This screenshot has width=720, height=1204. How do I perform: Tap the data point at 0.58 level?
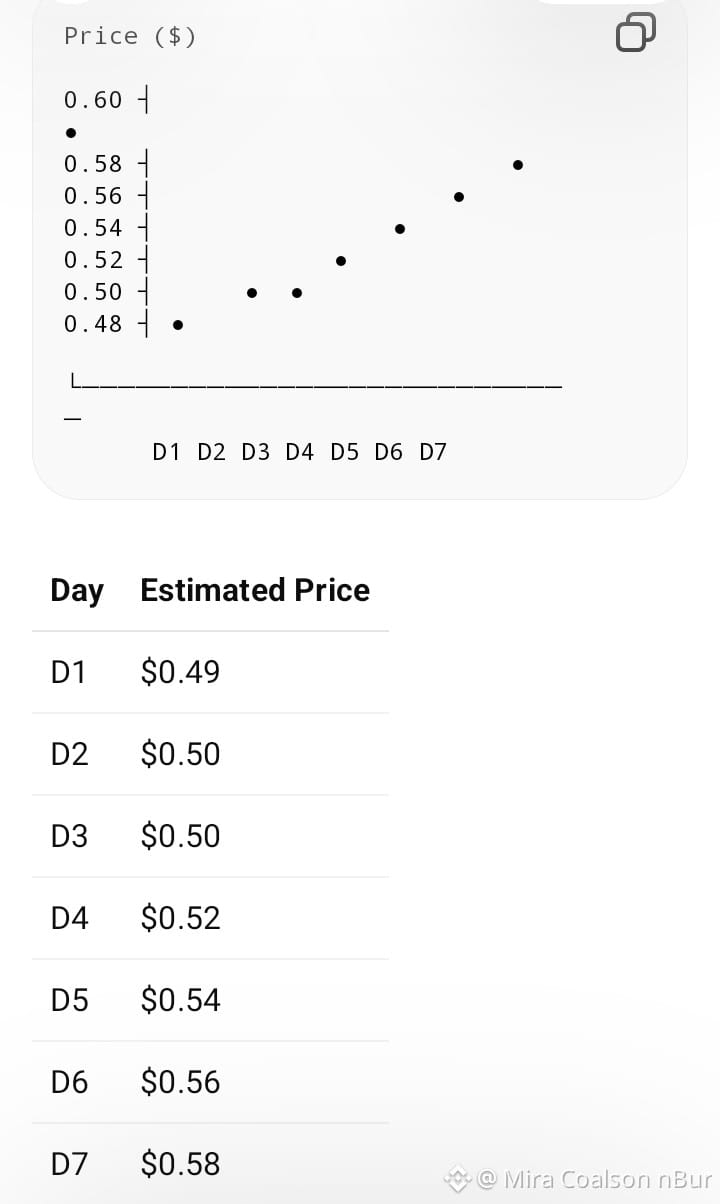(517, 165)
